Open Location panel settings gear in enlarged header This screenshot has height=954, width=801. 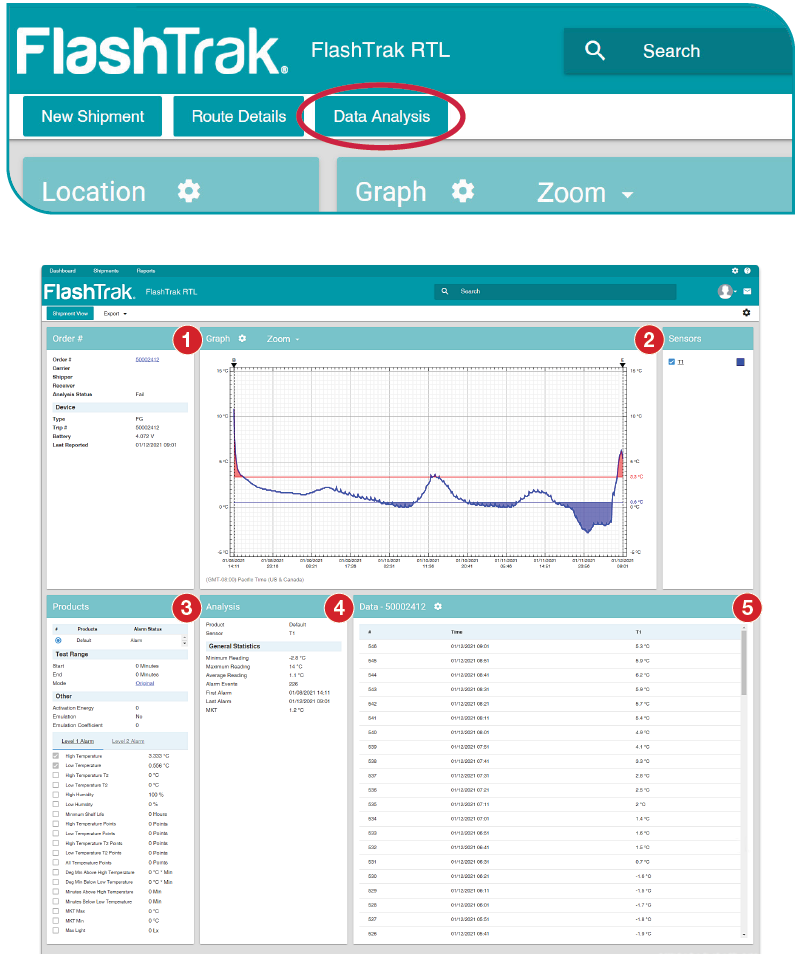189,191
